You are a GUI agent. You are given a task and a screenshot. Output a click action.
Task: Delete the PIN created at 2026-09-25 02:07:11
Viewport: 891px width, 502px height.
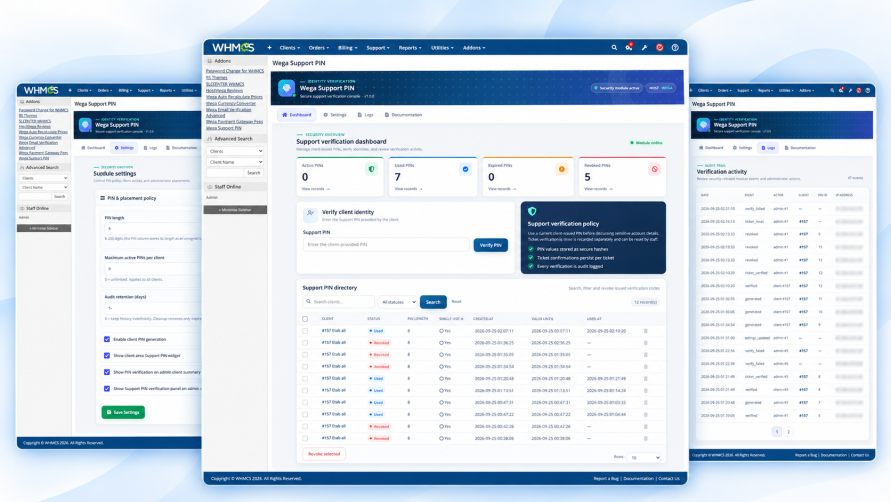click(646, 331)
